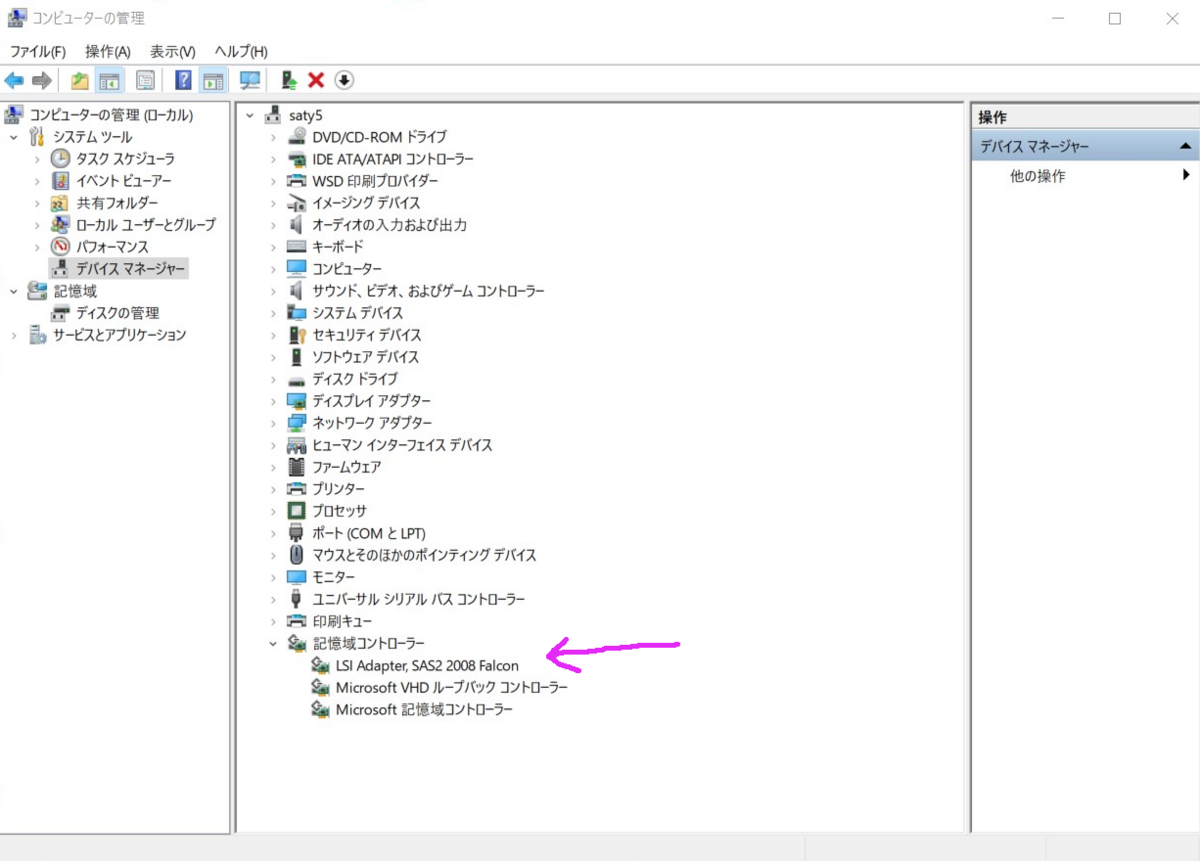Click the blue Back arrow toolbar button
This screenshot has width=1200, height=861.
pos(14,80)
